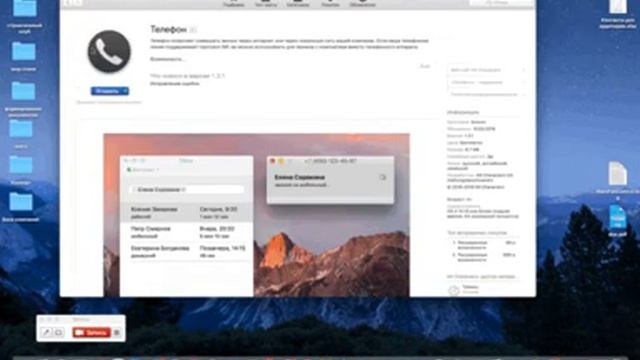Switch to the Топ-чарты tab
The width and height of the screenshot is (640, 360).
[x=266, y=4]
